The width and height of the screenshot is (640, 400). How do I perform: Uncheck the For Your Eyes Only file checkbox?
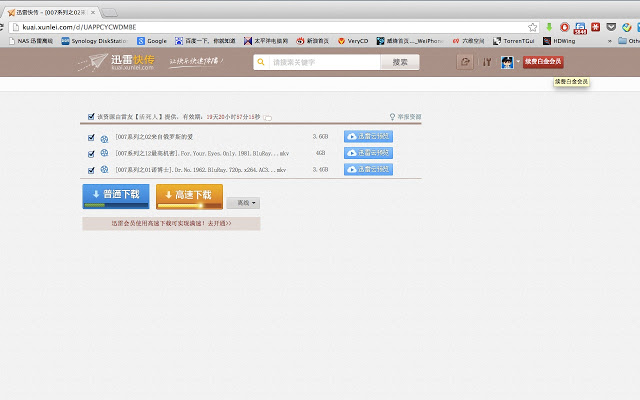91,154
